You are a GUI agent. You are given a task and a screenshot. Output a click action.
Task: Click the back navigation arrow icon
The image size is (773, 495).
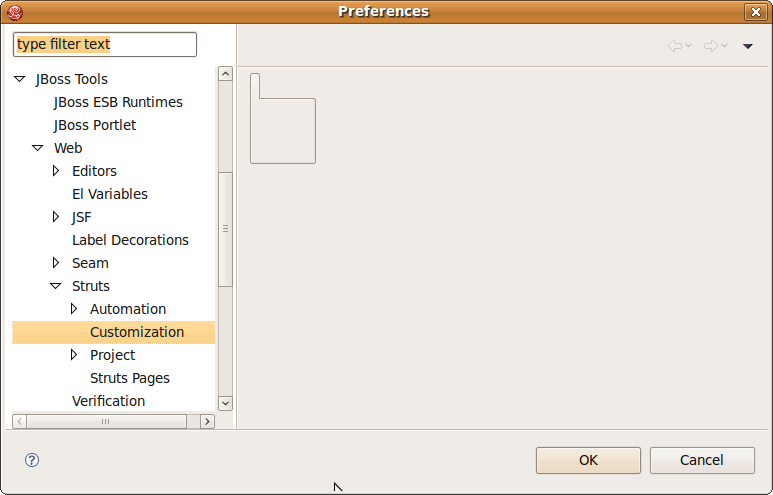[675, 46]
